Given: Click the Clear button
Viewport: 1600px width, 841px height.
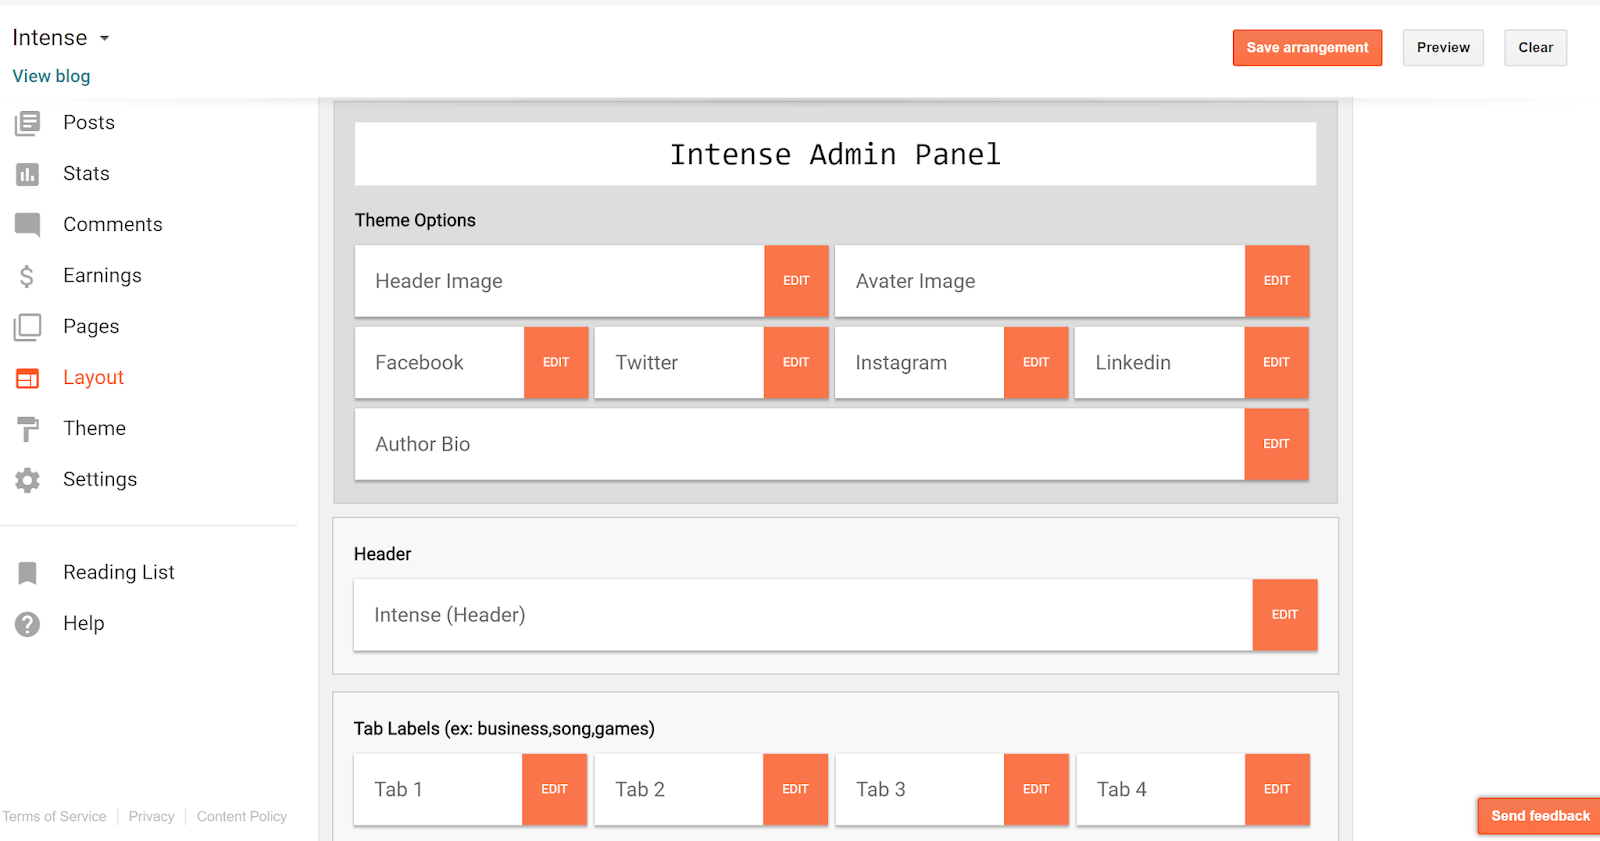Looking at the screenshot, I should (1535, 48).
